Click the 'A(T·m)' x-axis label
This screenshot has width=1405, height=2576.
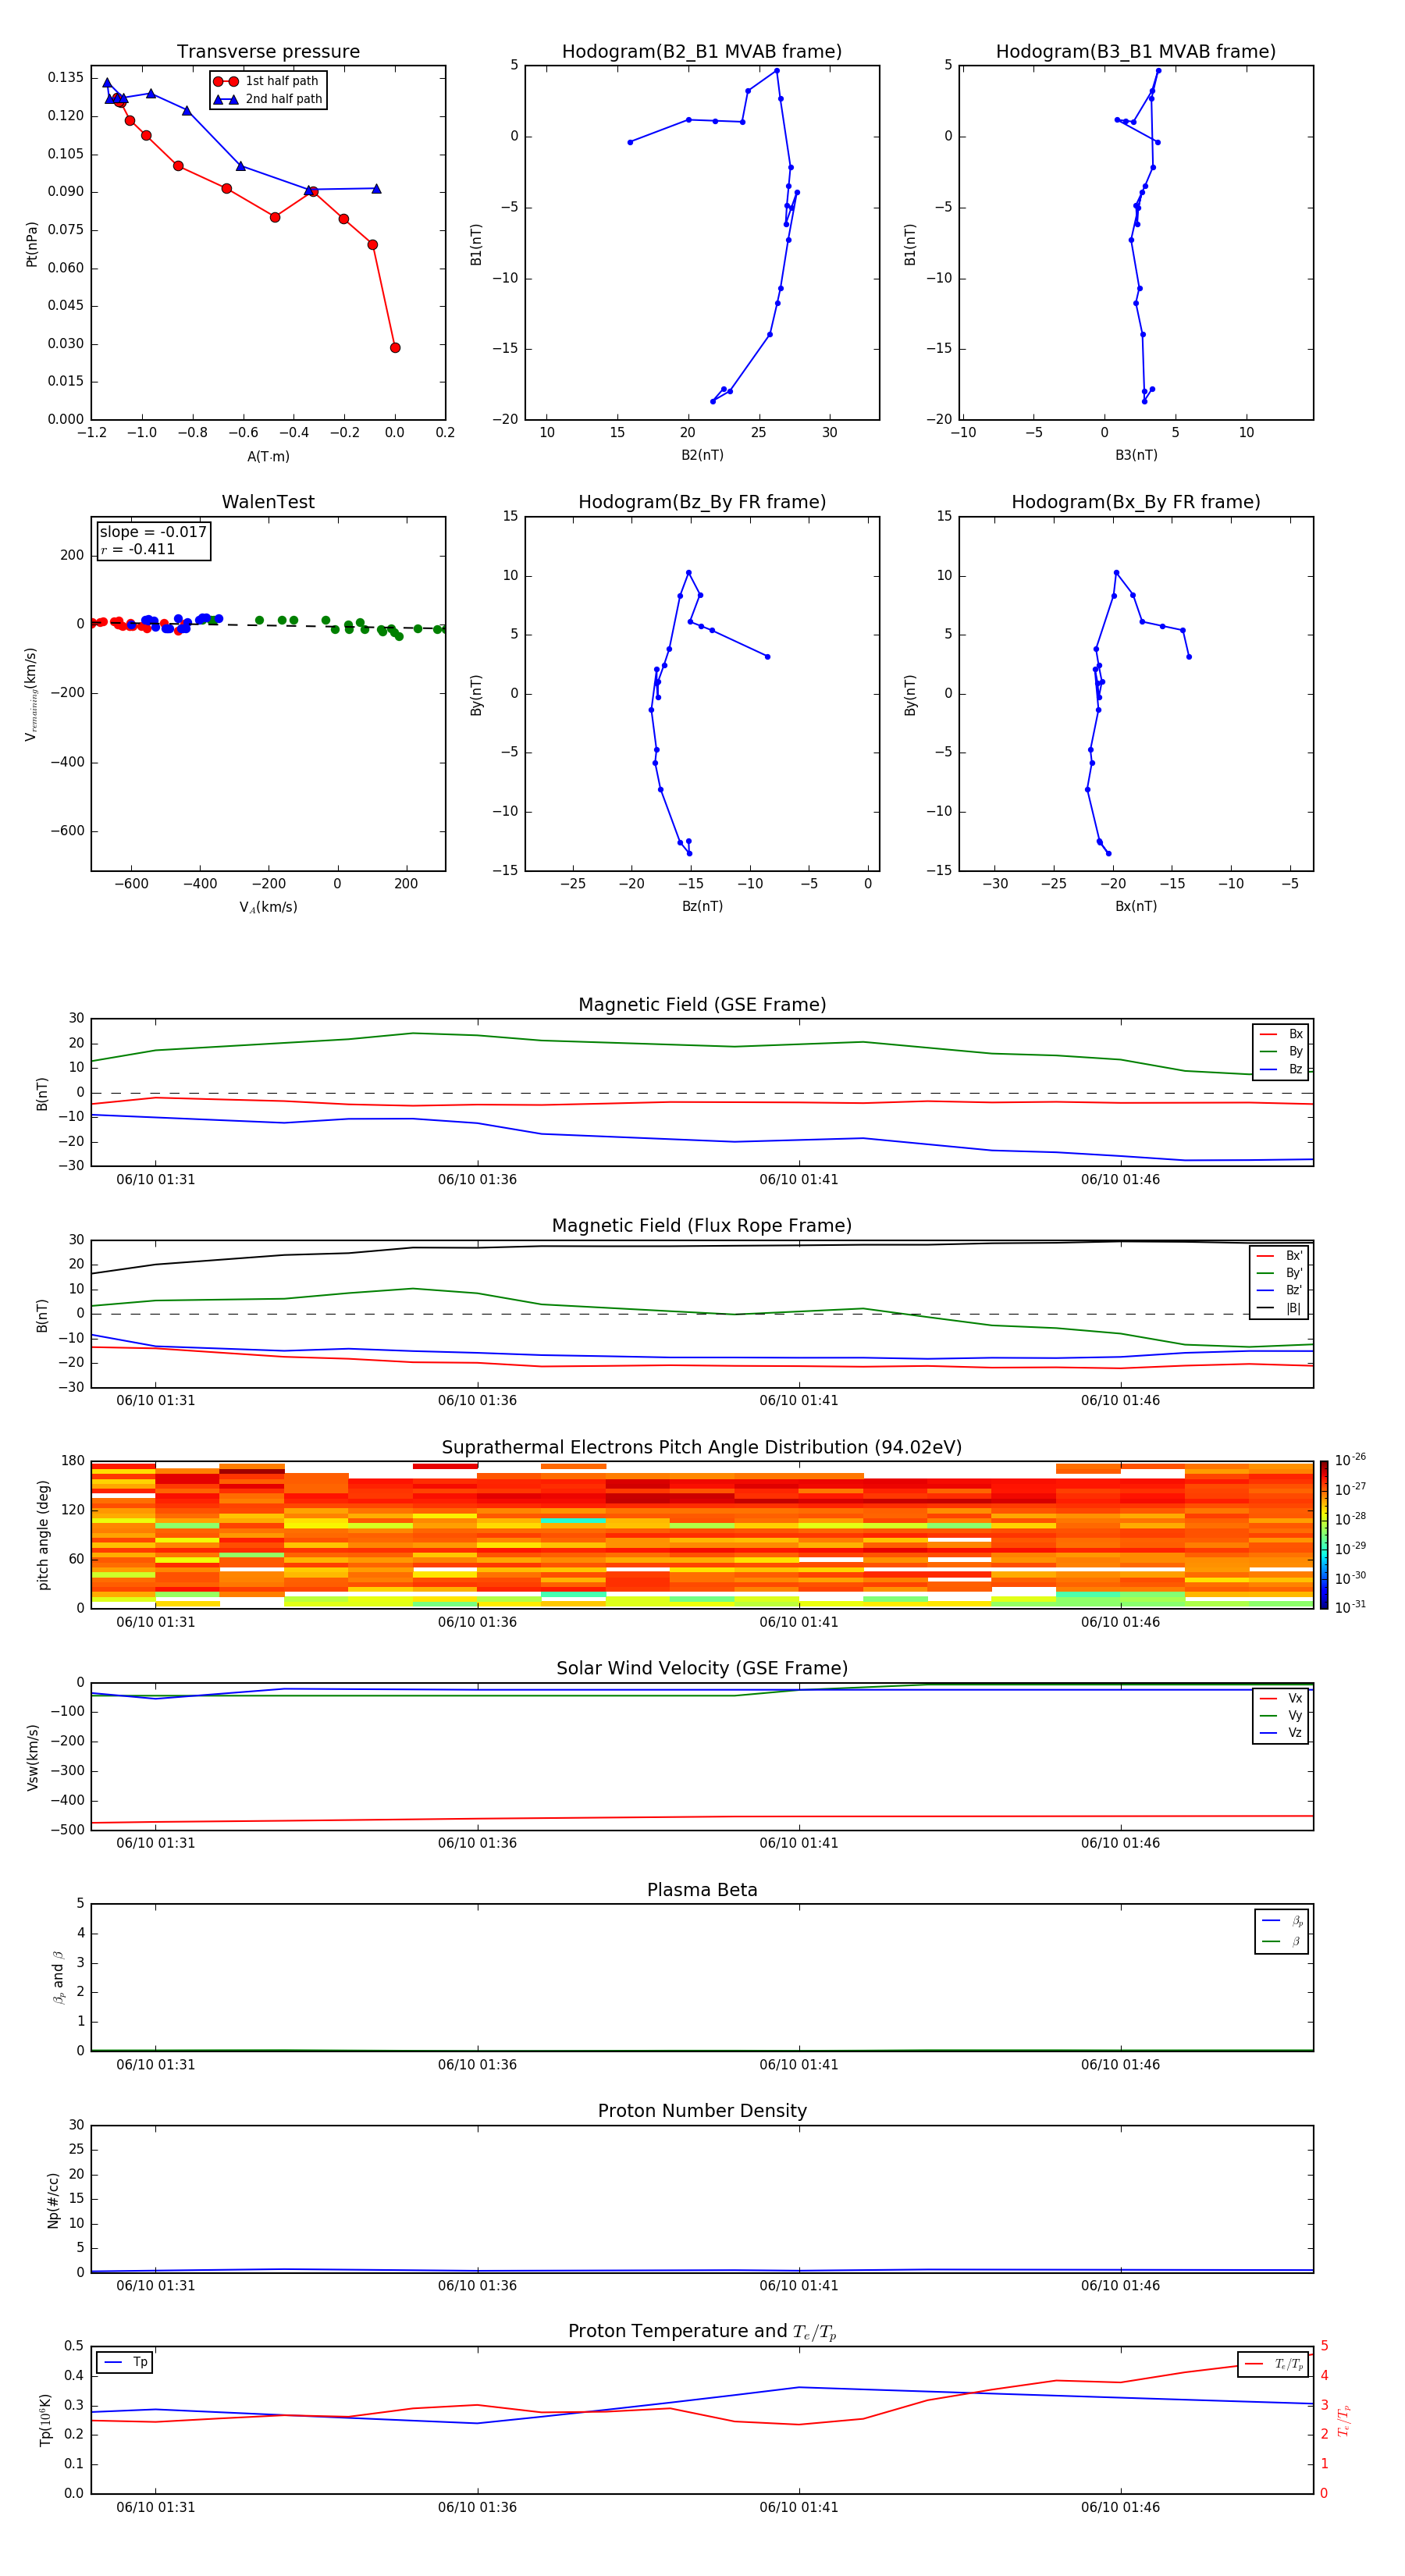click(268, 457)
